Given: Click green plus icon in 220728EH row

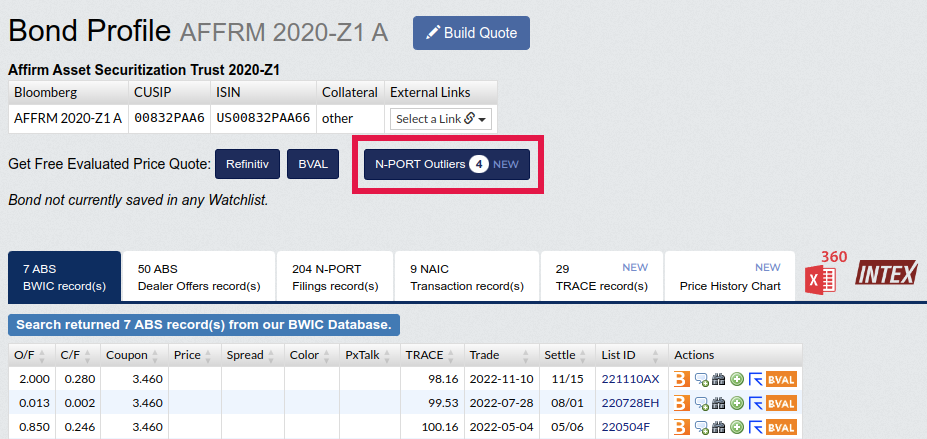Looking at the screenshot, I should [x=737, y=403].
